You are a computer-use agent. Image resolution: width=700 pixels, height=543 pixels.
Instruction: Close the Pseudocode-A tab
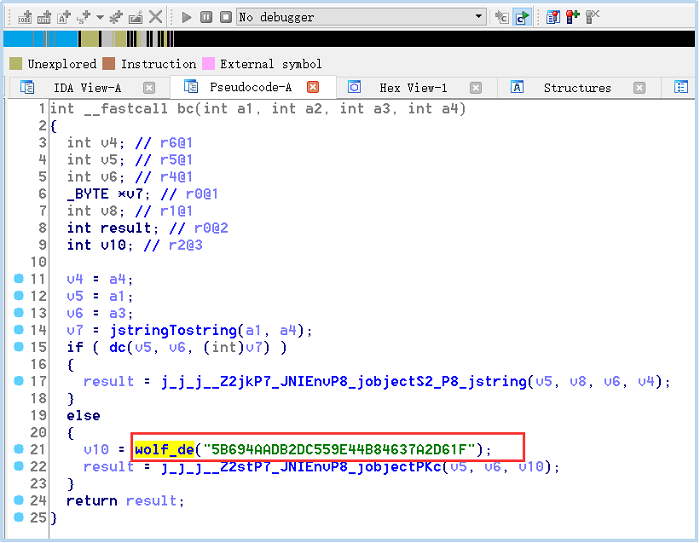[x=313, y=87]
